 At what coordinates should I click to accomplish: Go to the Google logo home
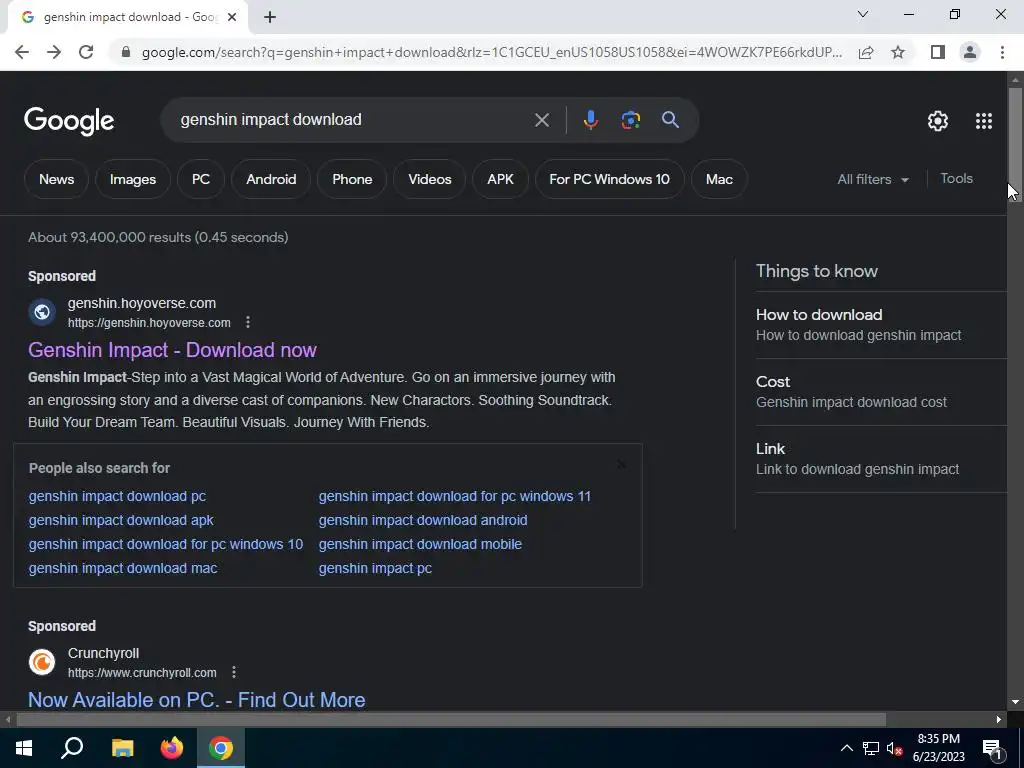pyautogui.click(x=69, y=121)
